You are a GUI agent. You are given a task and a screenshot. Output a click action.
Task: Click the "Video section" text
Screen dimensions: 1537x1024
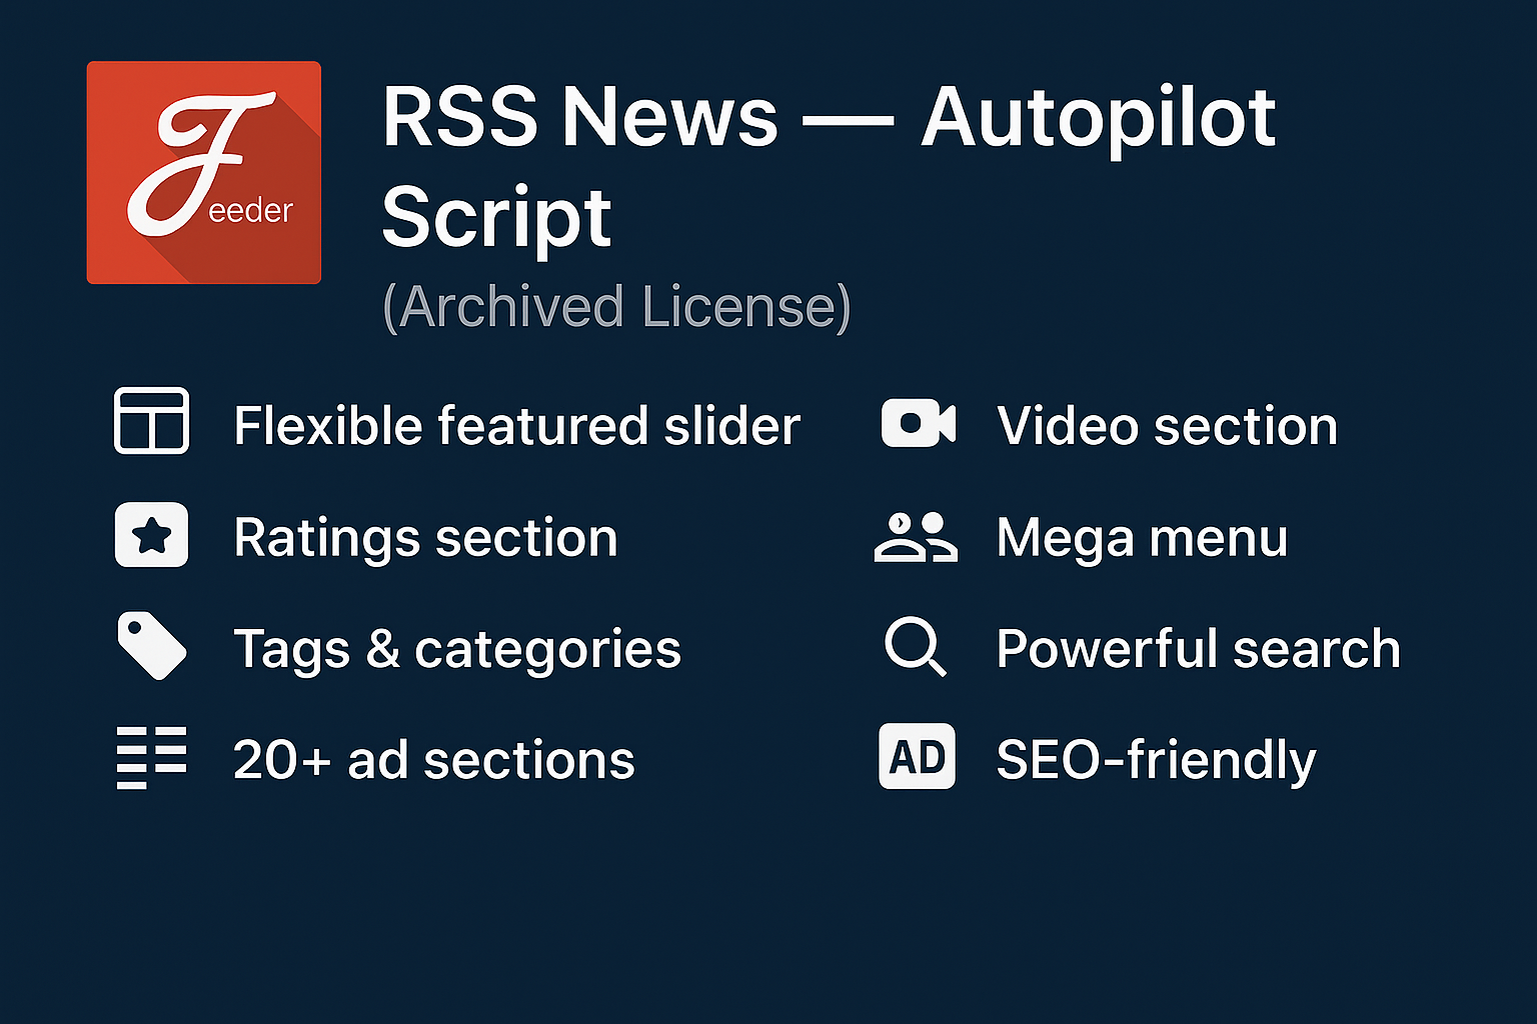click(1167, 426)
